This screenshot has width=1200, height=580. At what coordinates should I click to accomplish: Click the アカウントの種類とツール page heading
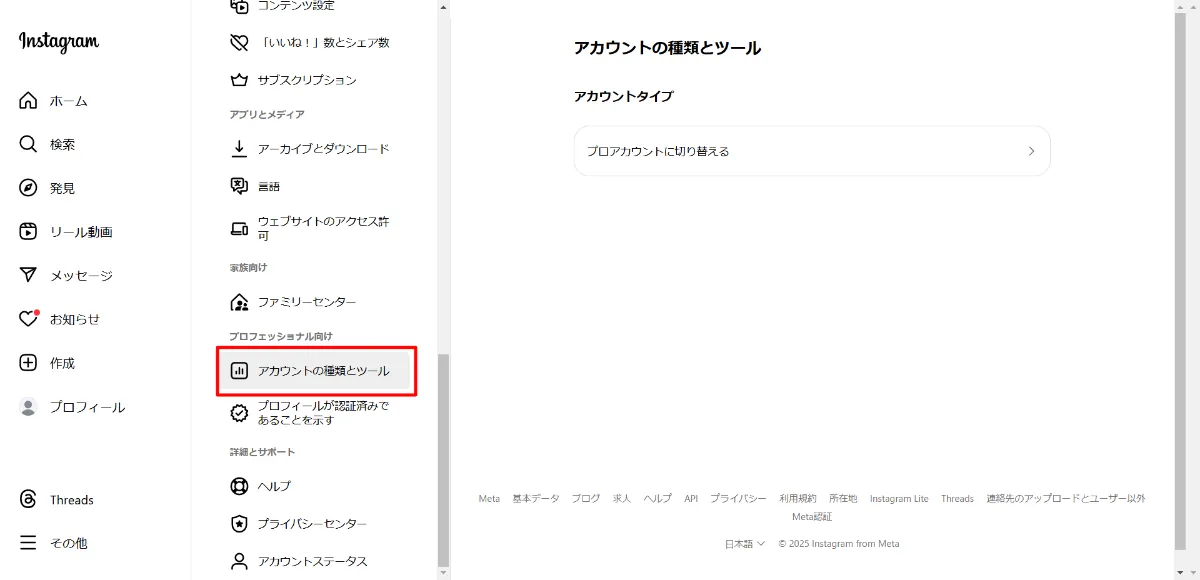(x=667, y=48)
